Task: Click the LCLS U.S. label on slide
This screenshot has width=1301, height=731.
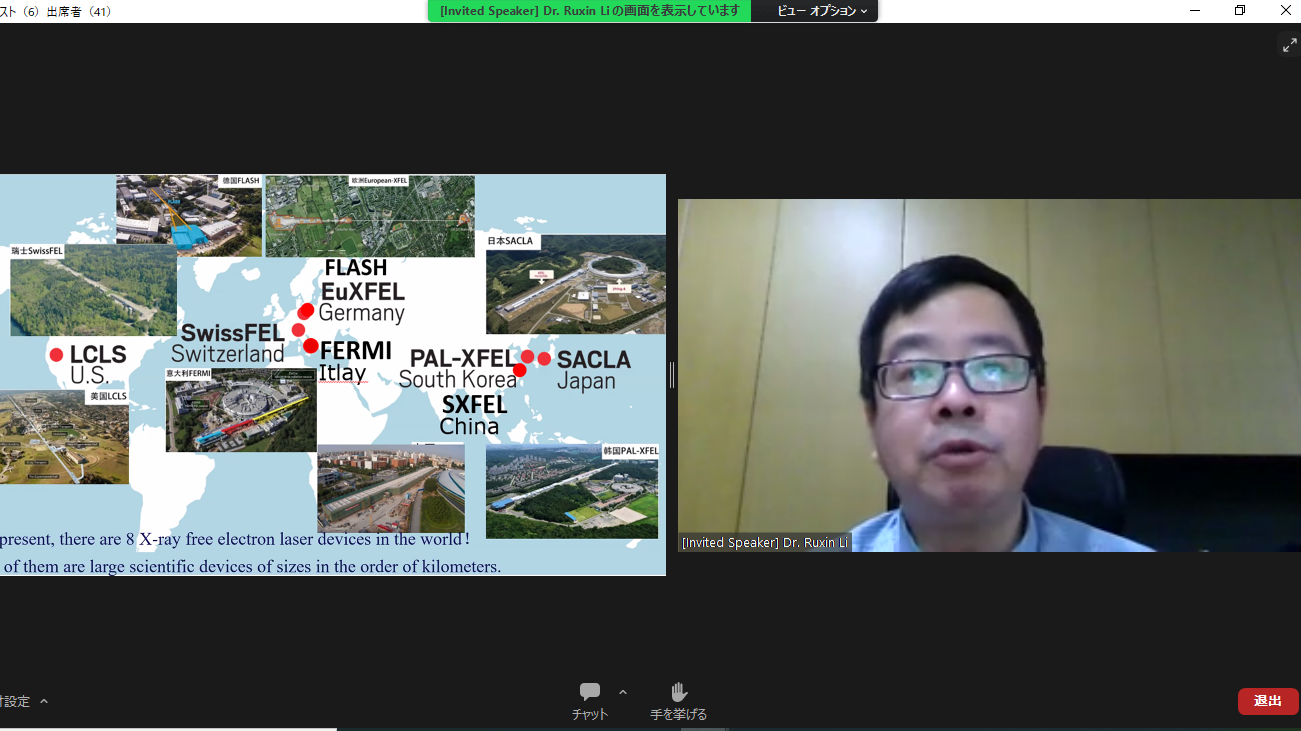Action: 97,365
